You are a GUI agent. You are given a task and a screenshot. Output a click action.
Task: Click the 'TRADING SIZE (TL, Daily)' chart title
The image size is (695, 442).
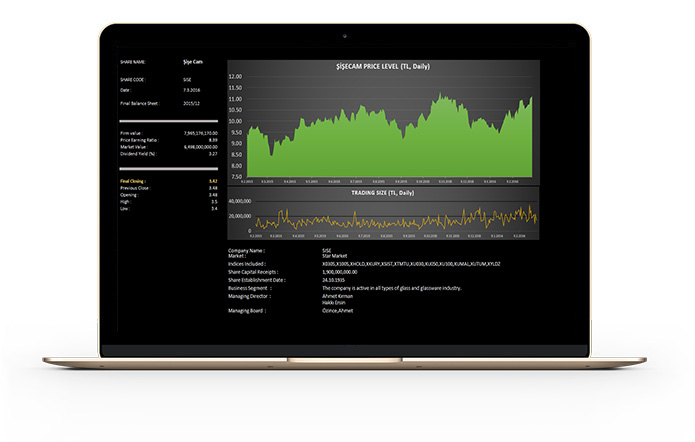(x=383, y=193)
